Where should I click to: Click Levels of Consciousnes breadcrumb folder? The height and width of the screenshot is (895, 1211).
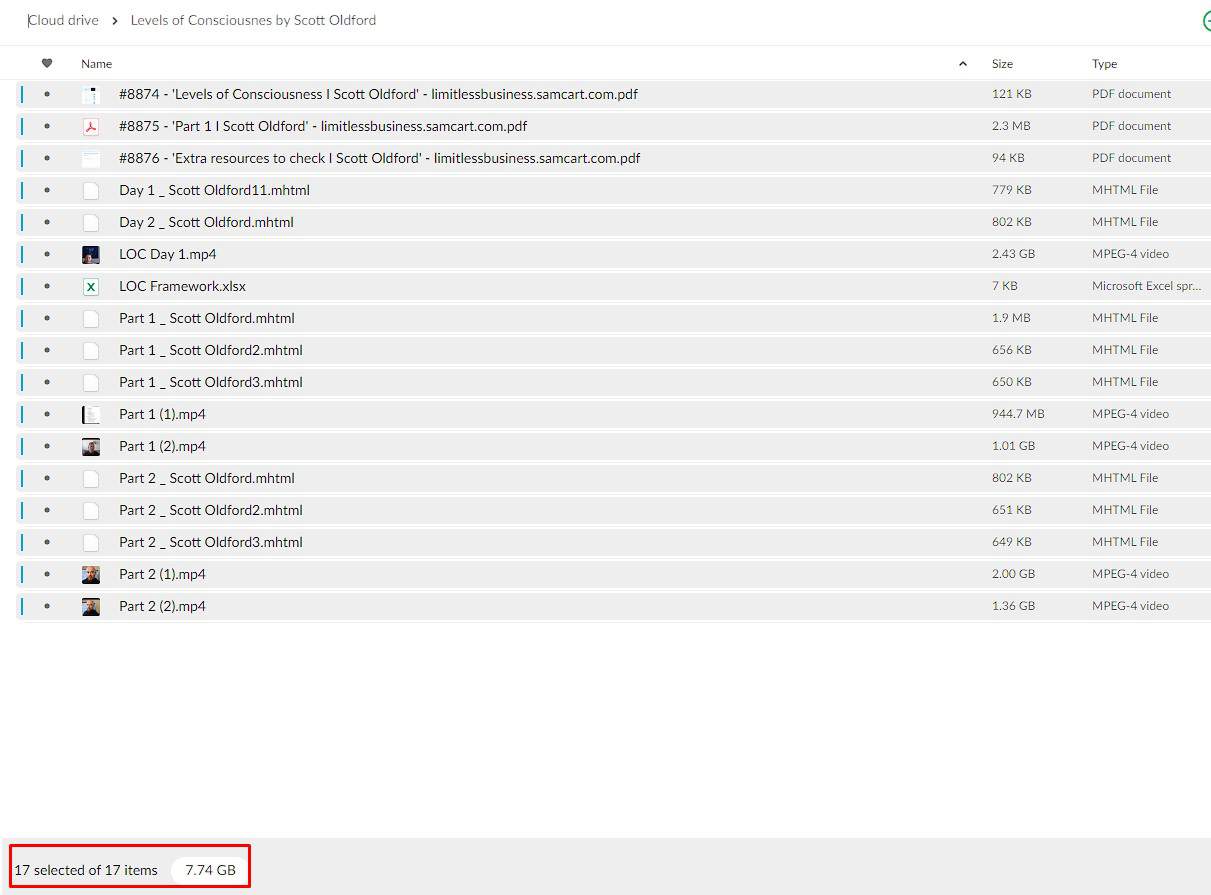pyautogui.click(x=253, y=20)
